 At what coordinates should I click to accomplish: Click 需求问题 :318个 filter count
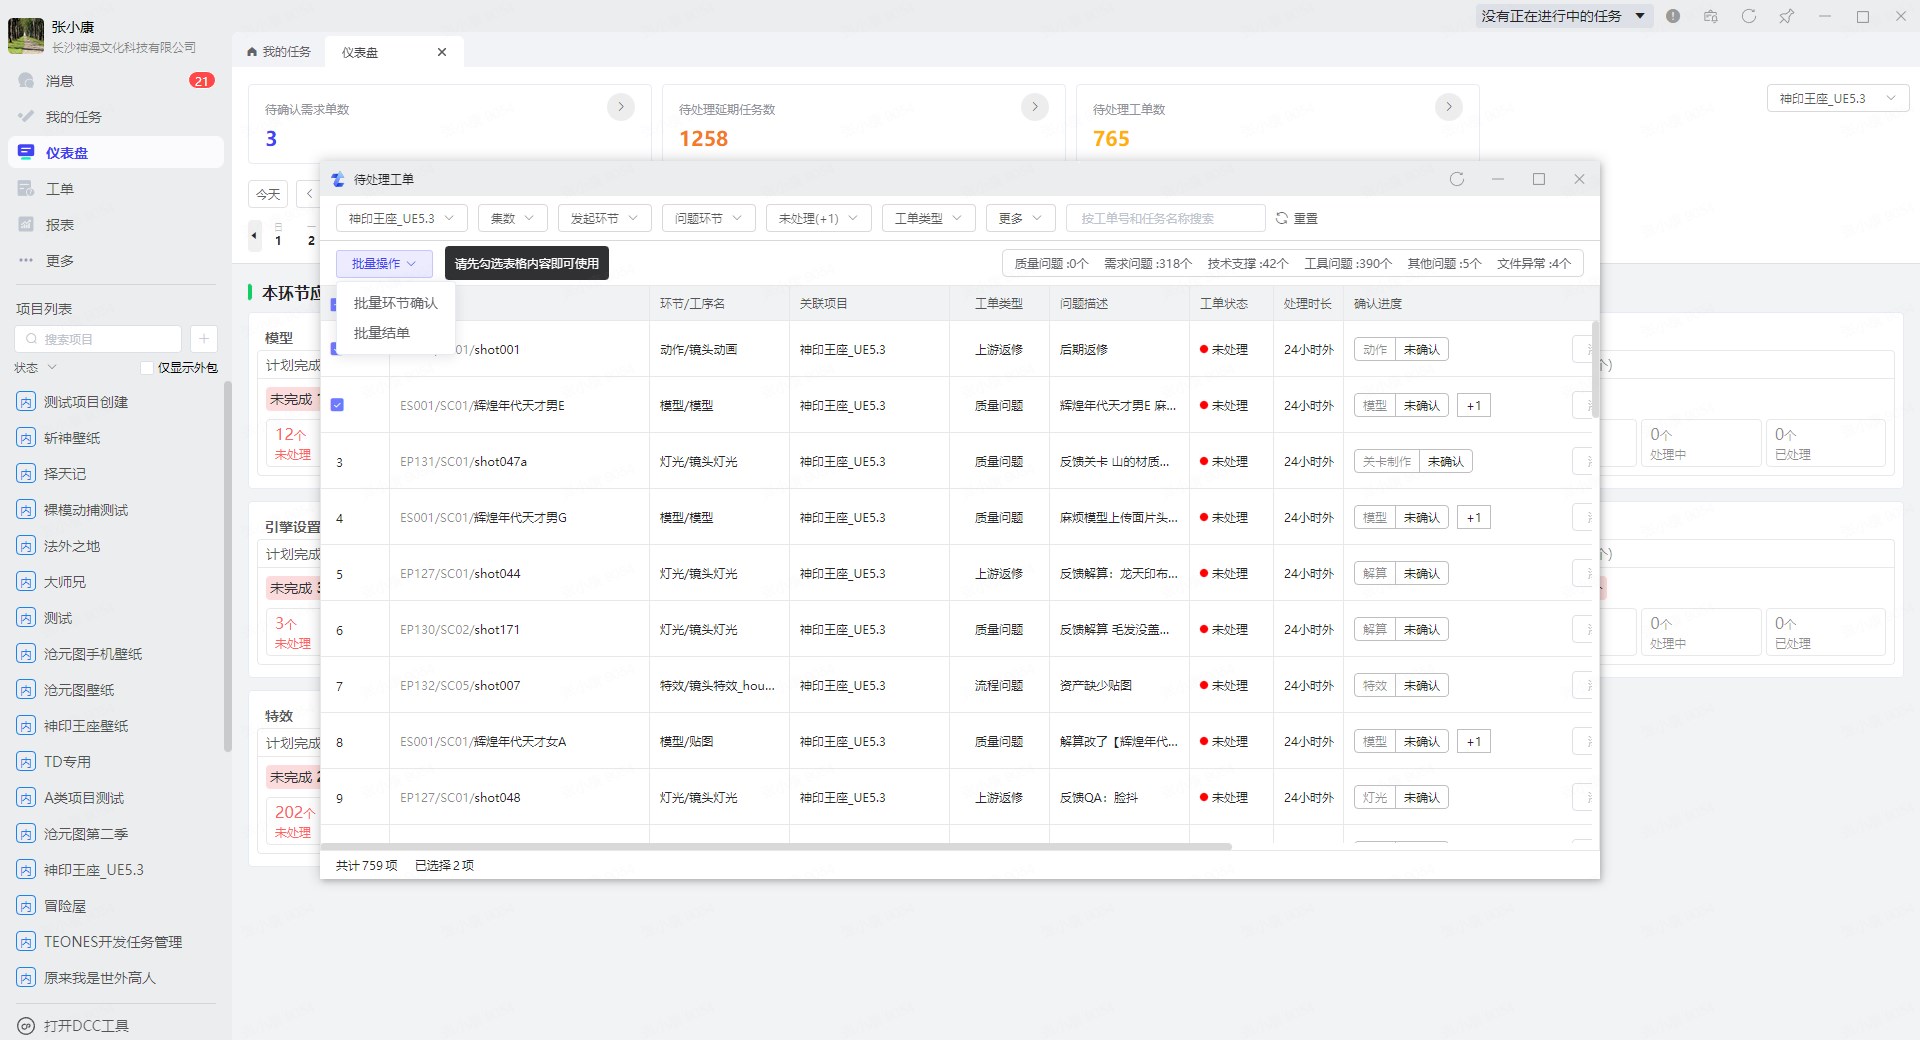point(1148,263)
